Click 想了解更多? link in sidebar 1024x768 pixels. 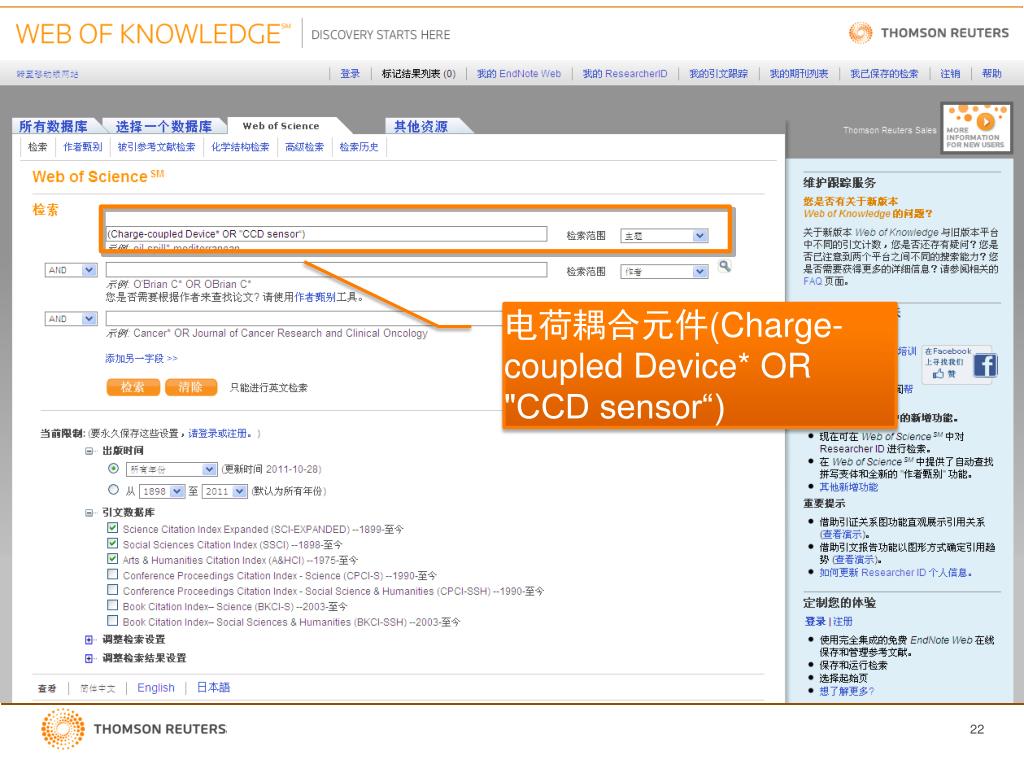tap(846, 690)
